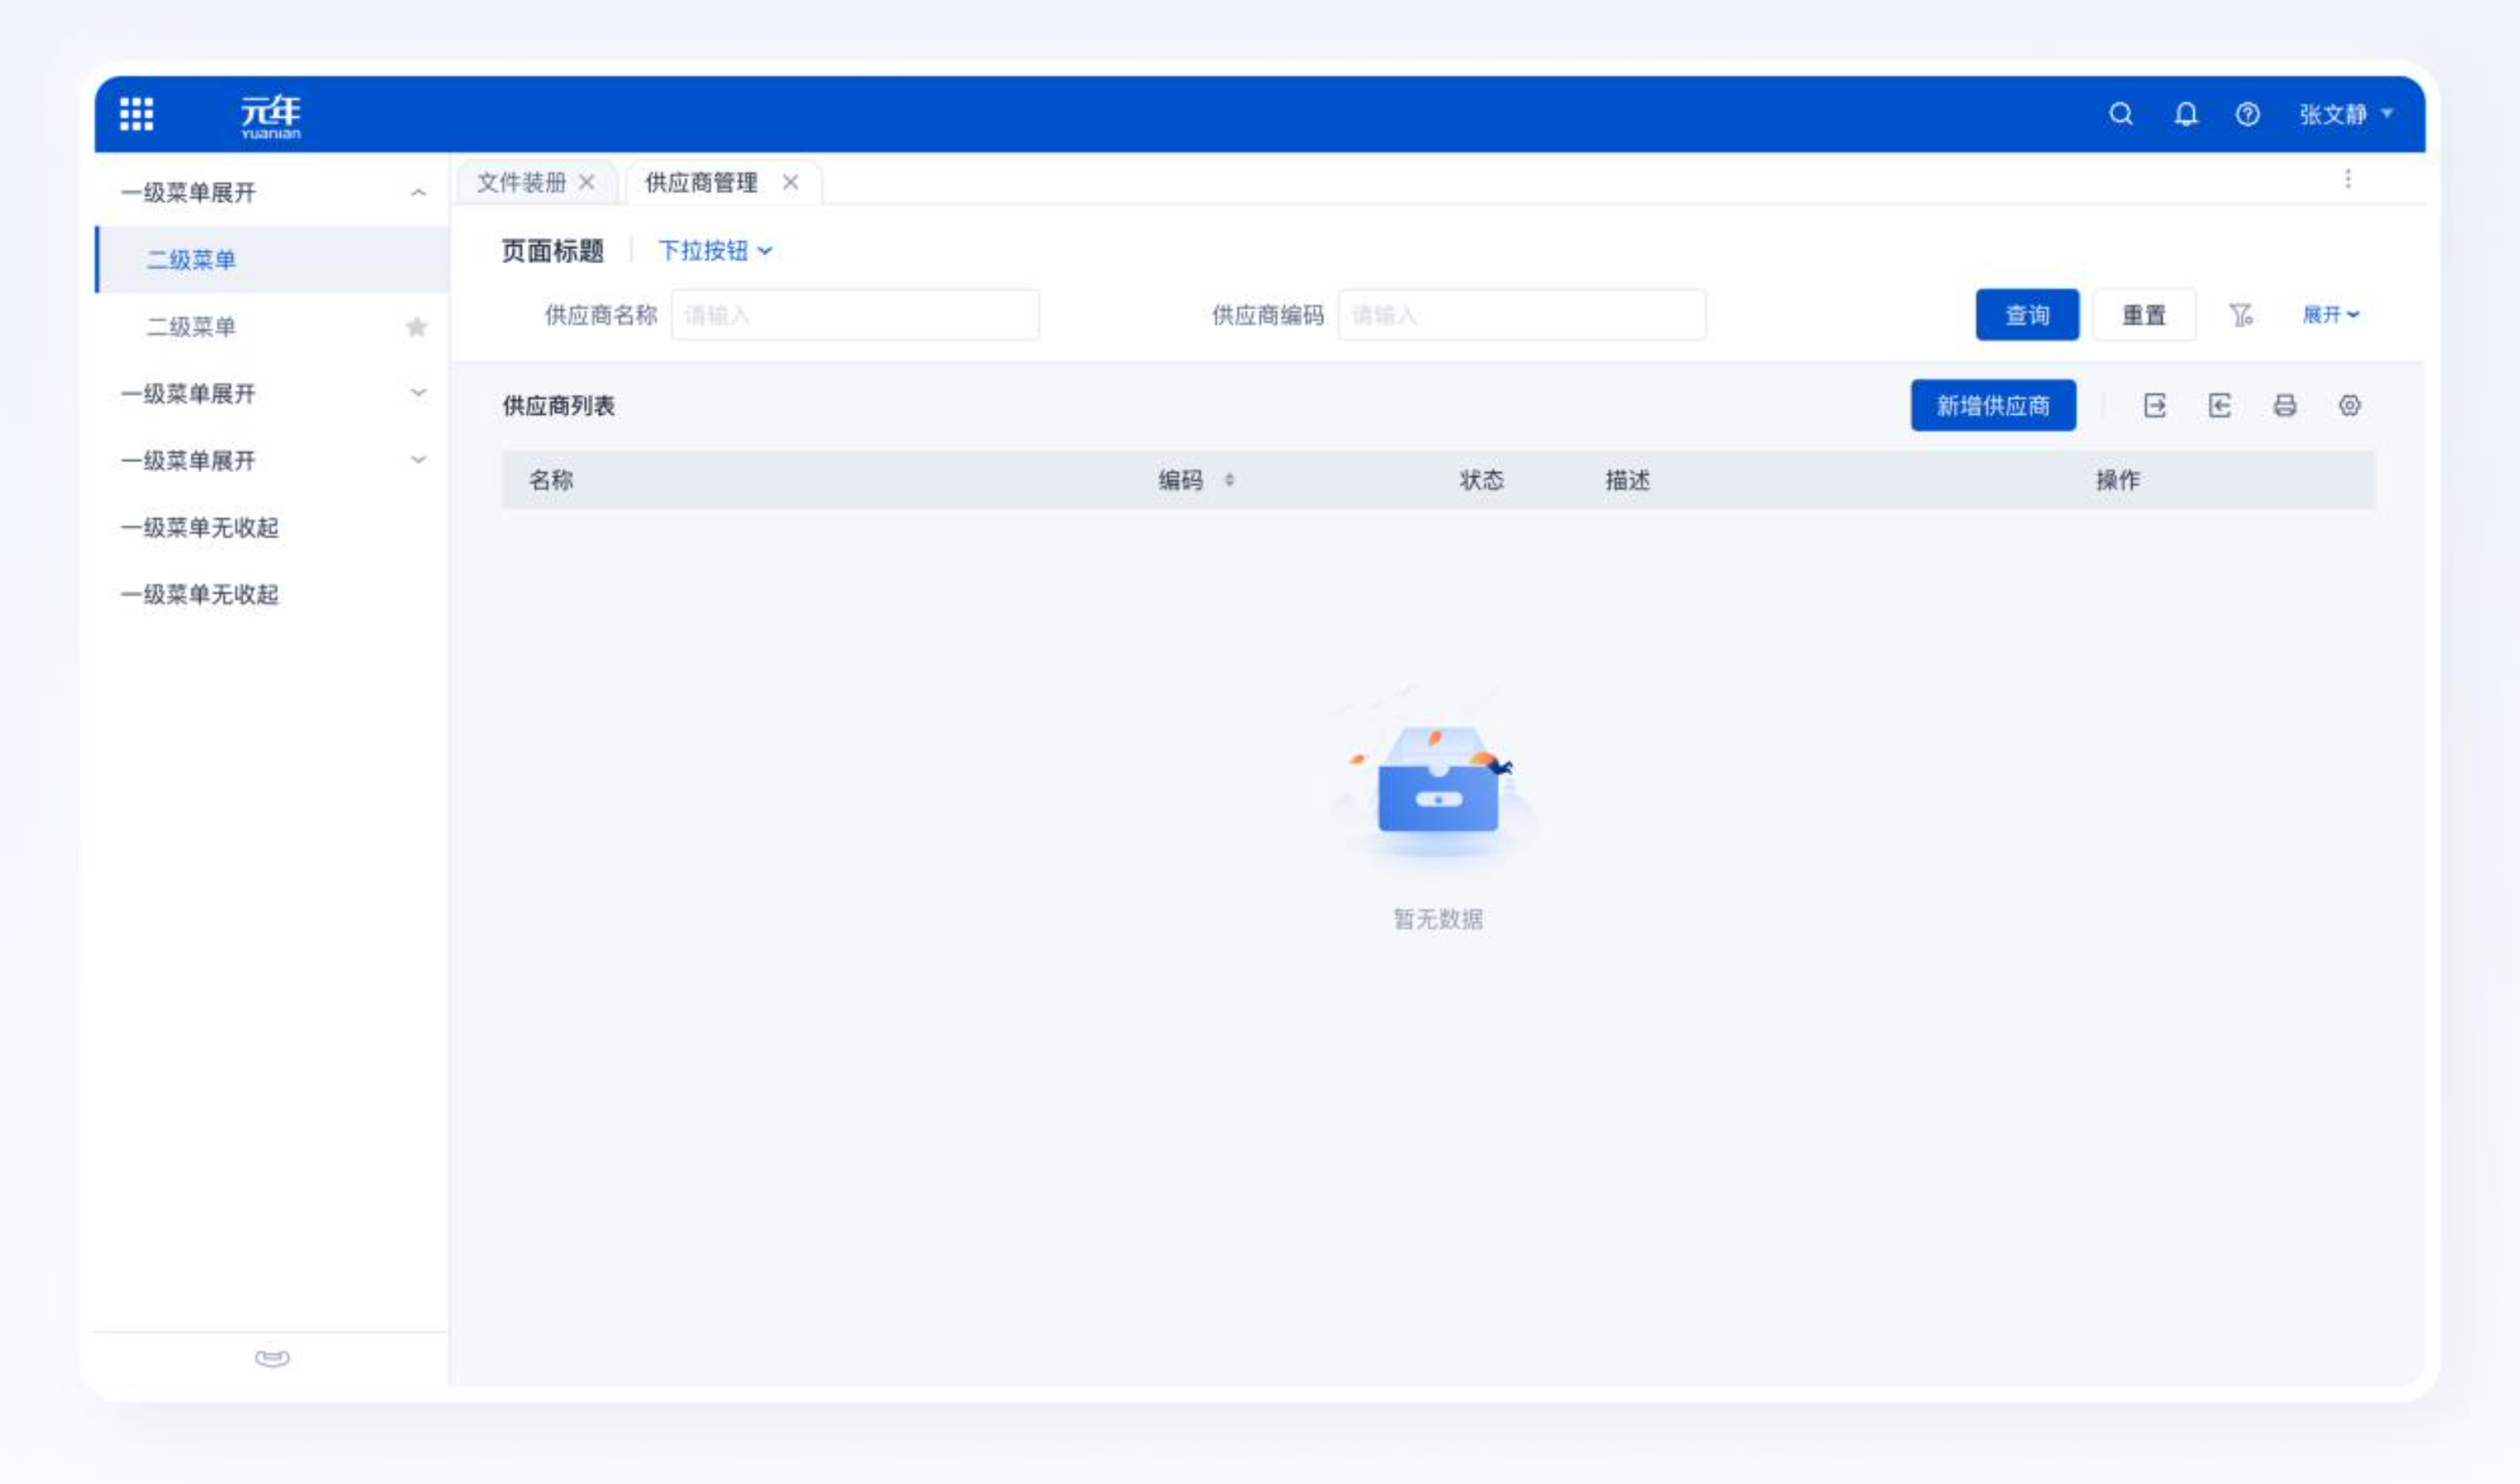Screen dimensions: 2520x1484
Task: Open table column settings gear
Action: click(2349, 405)
